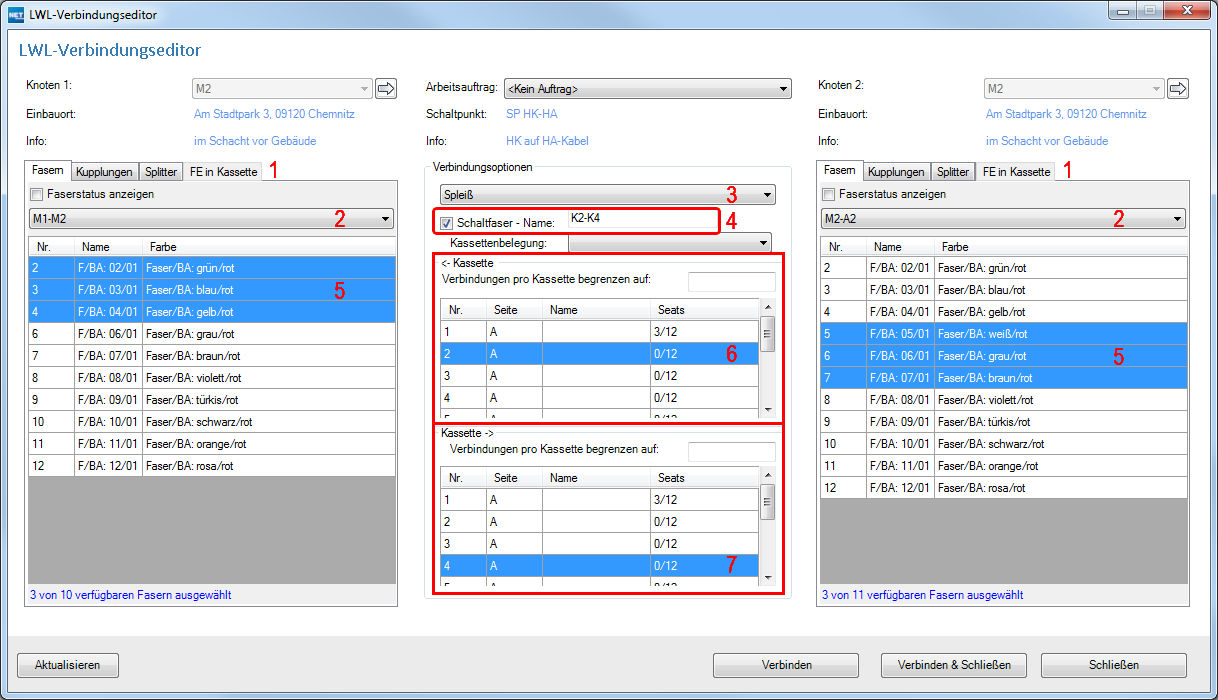Select lower Kassette row 1 with 3/12 seats

click(600, 500)
